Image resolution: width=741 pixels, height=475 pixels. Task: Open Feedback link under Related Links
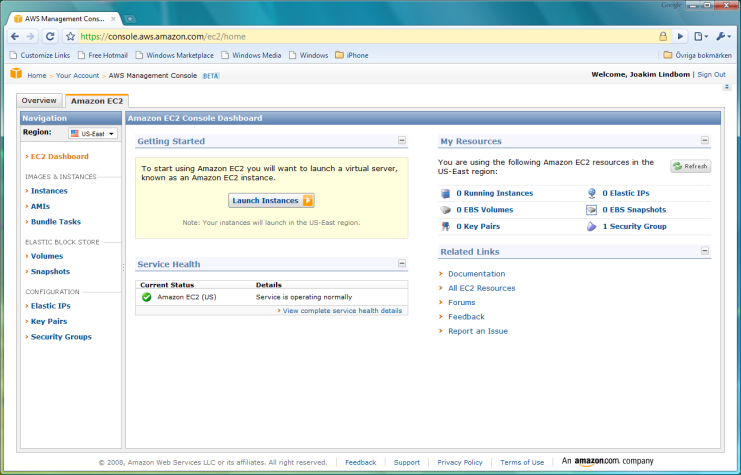pos(466,317)
